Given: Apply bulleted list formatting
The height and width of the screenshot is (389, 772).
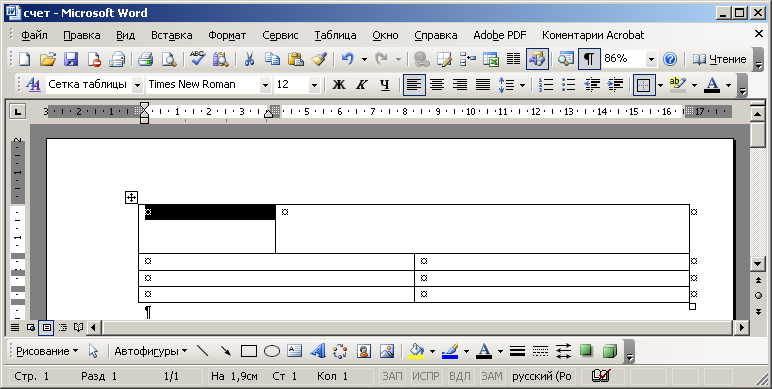Looking at the screenshot, I should pos(569,85).
